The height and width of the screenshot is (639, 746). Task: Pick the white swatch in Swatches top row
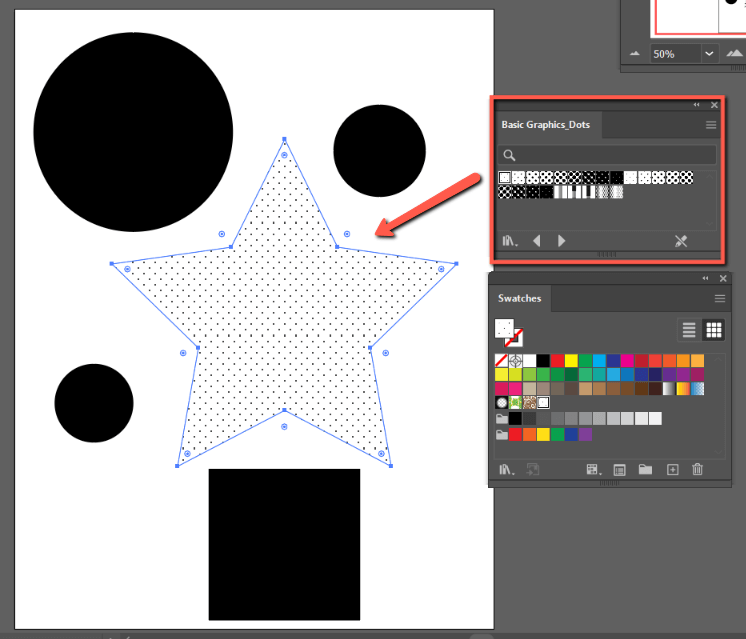click(529, 361)
